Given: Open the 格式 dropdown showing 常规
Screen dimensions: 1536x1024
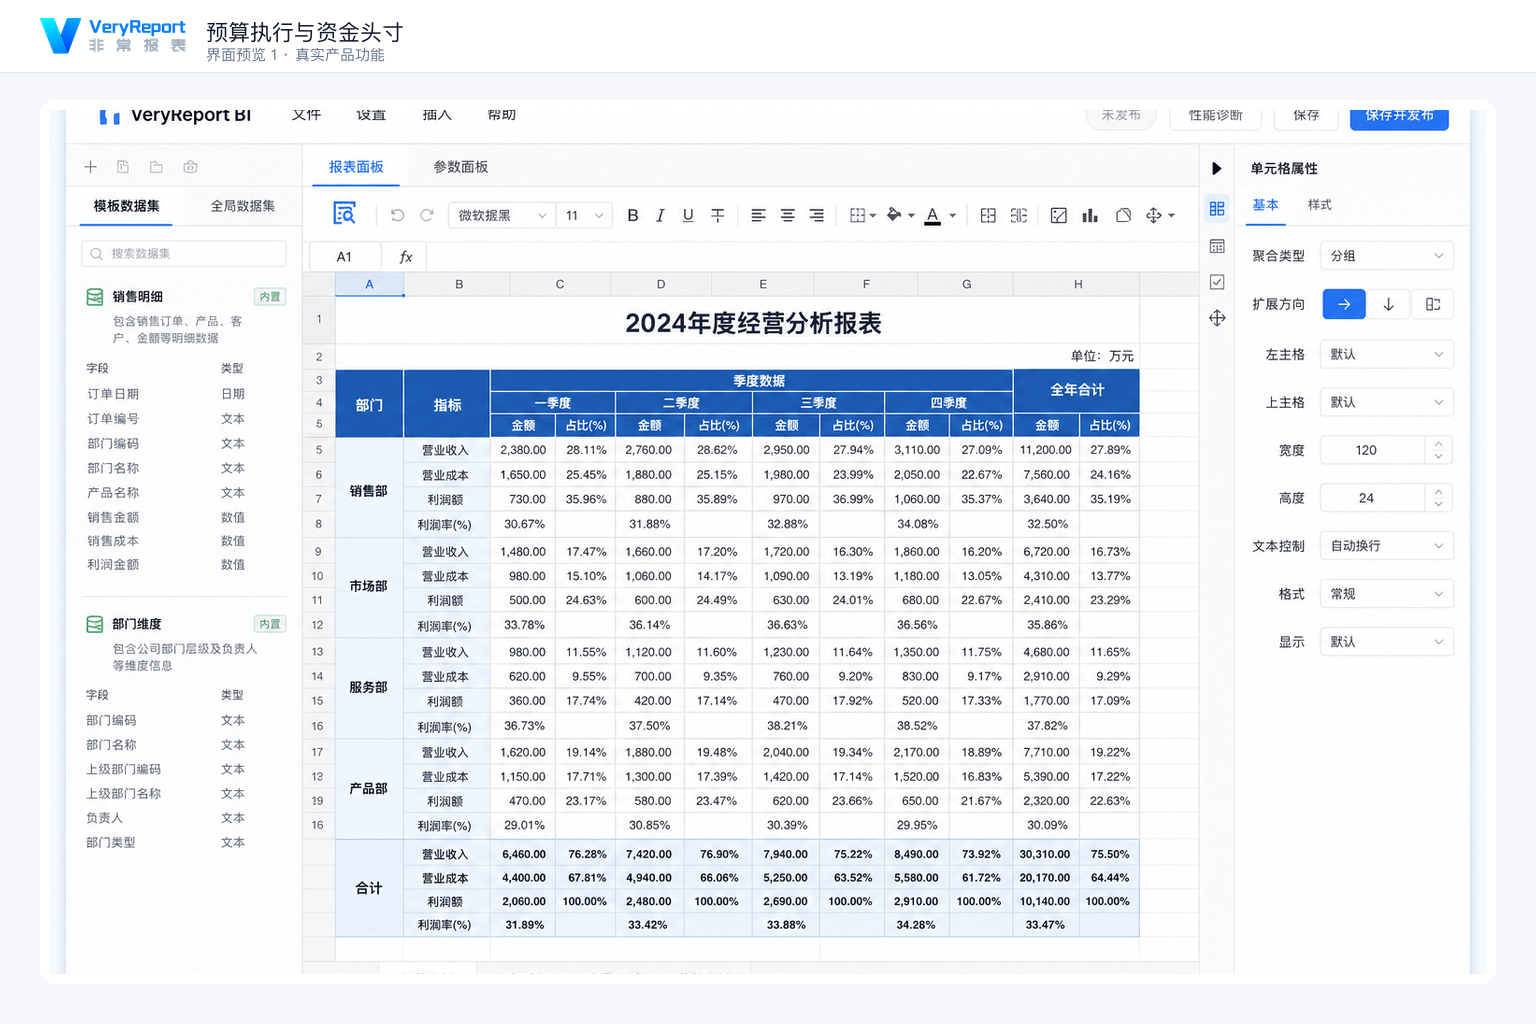Looking at the screenshot, I should click(x=1387, y=594).
